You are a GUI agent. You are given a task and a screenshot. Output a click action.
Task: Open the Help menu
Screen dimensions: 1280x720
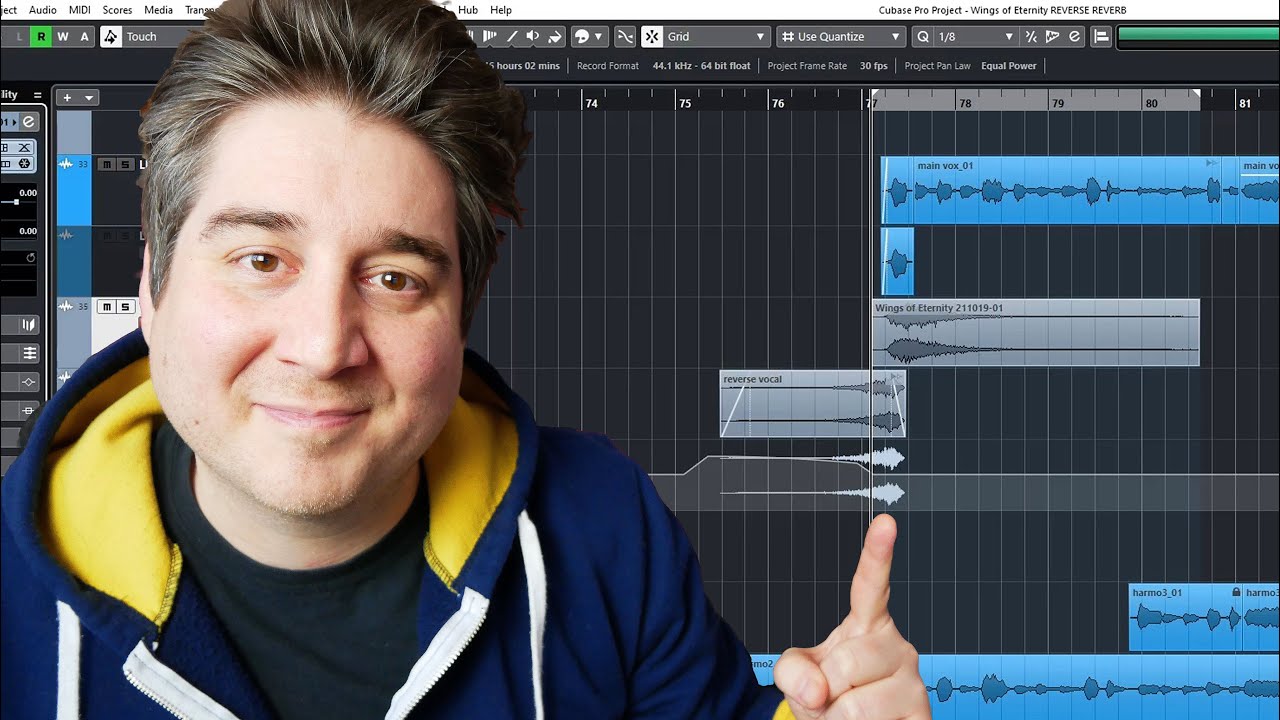coord(501,9)
